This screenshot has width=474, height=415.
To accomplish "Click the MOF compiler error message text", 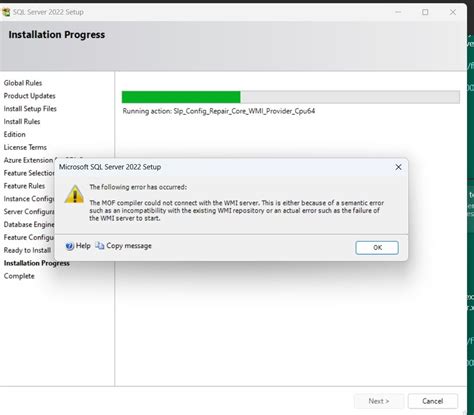I will coord(236,210).
